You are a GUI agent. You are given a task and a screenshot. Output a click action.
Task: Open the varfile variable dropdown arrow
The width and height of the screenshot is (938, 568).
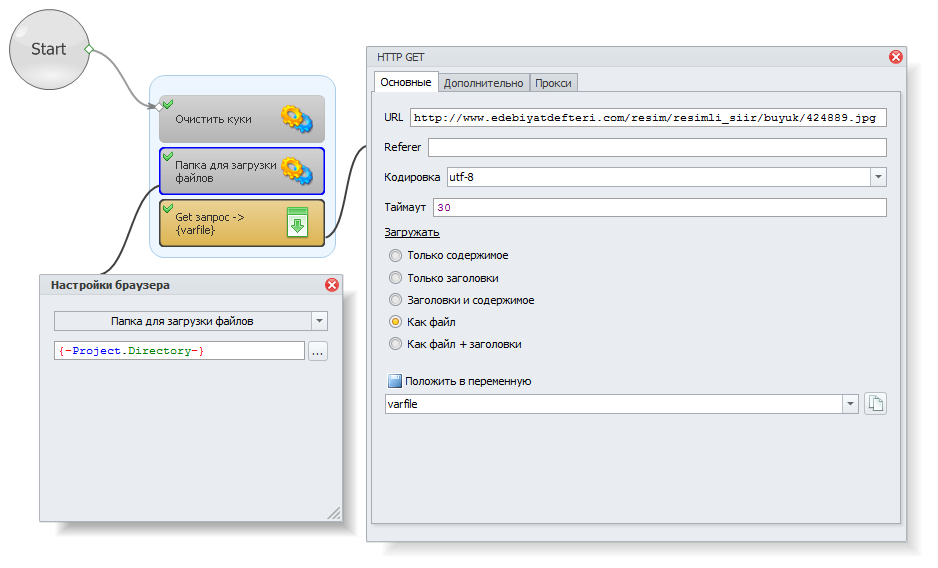click(x=850, y=404)
